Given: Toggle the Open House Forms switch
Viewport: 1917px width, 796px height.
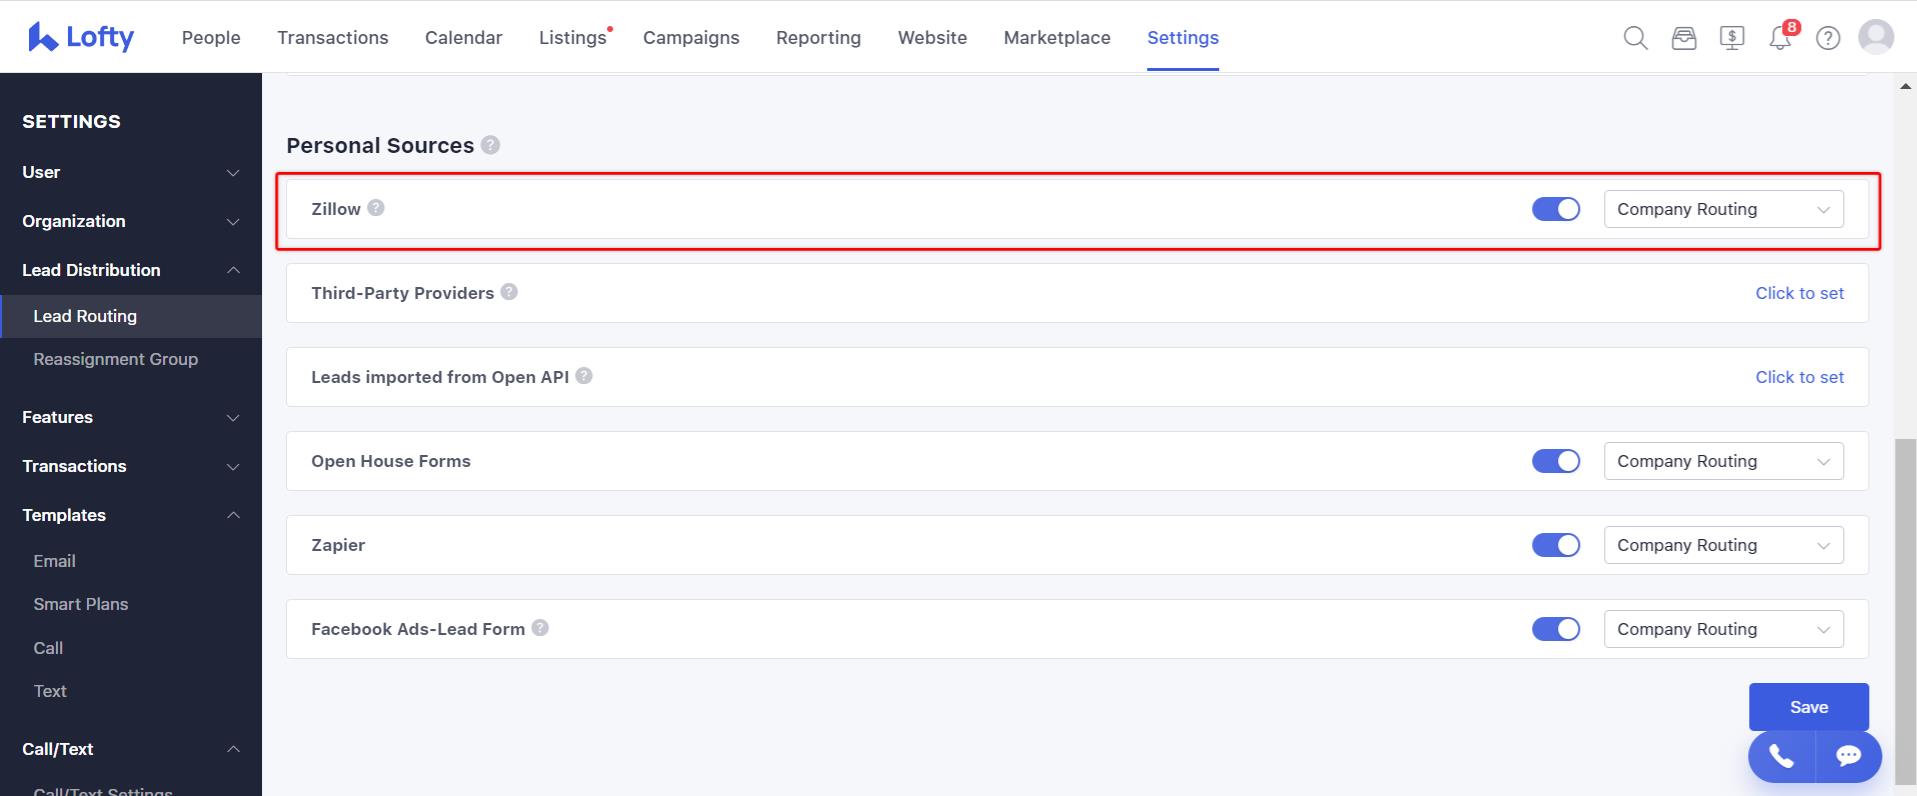Looking at the screenshot, I should tap(1556, 461).
